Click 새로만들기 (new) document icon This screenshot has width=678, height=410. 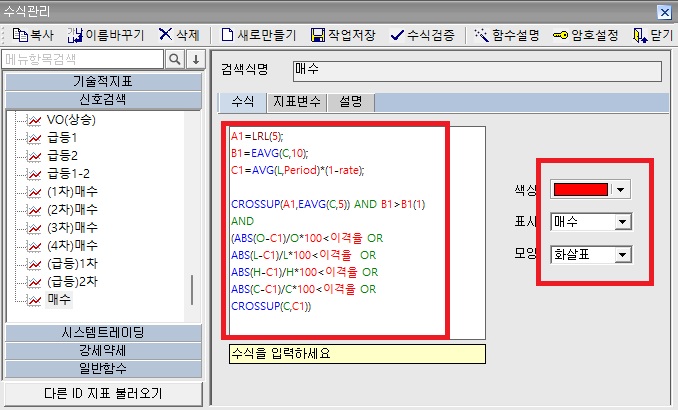pos(227,35)
